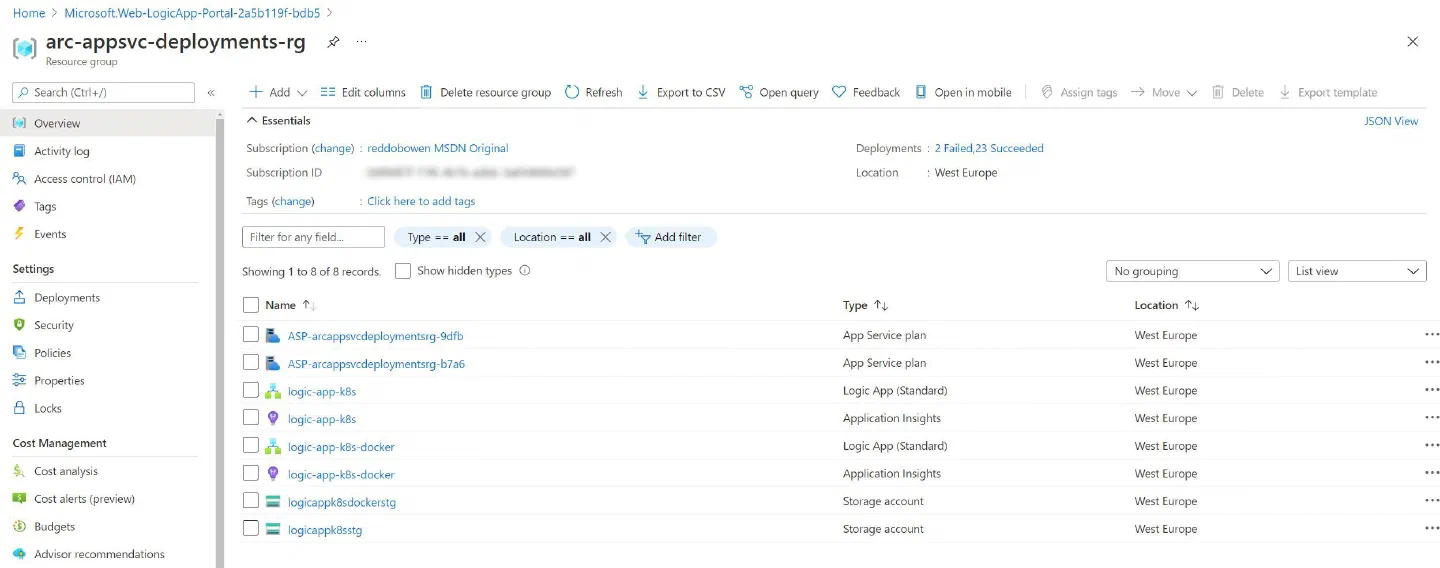The image size is (1440, 568).
Task: Click the Assign tags icon
Action: pos(1047,92)
